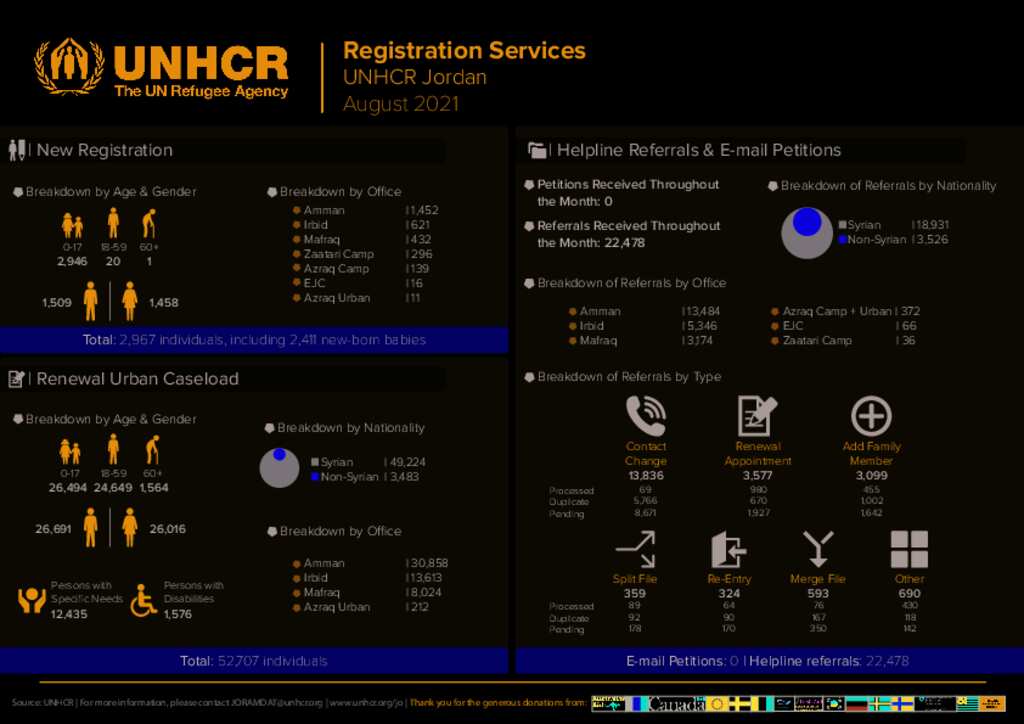Image resolution: width=1024 pixels, height=724 pixels.
Task: Click the blue Non-Syrian swatch in Renewal Caseload
Action: pyautogui.click(x=315, y=477)
